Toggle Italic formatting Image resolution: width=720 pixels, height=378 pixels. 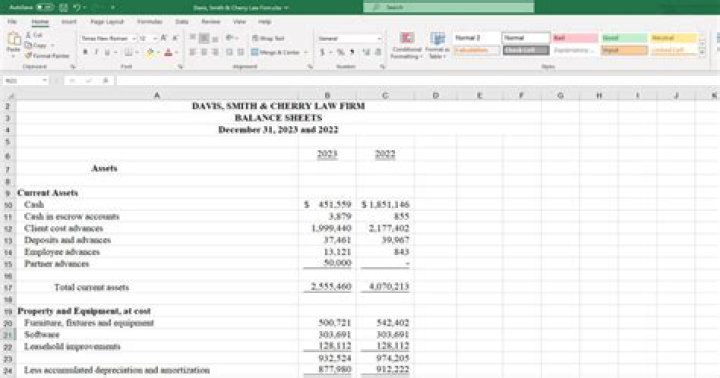pyautogui.click(x=96, y=53)
